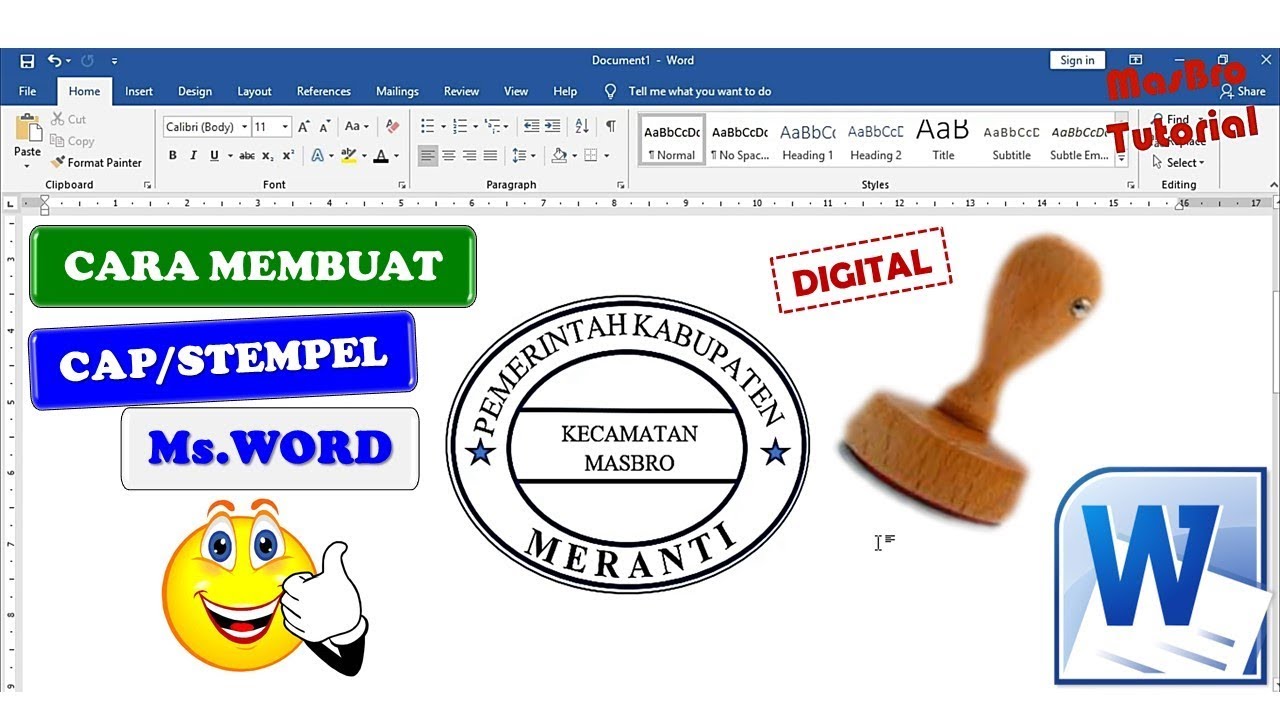Click the Justify alignment icon
1280x720 pixels.
[x=490, y=156]
